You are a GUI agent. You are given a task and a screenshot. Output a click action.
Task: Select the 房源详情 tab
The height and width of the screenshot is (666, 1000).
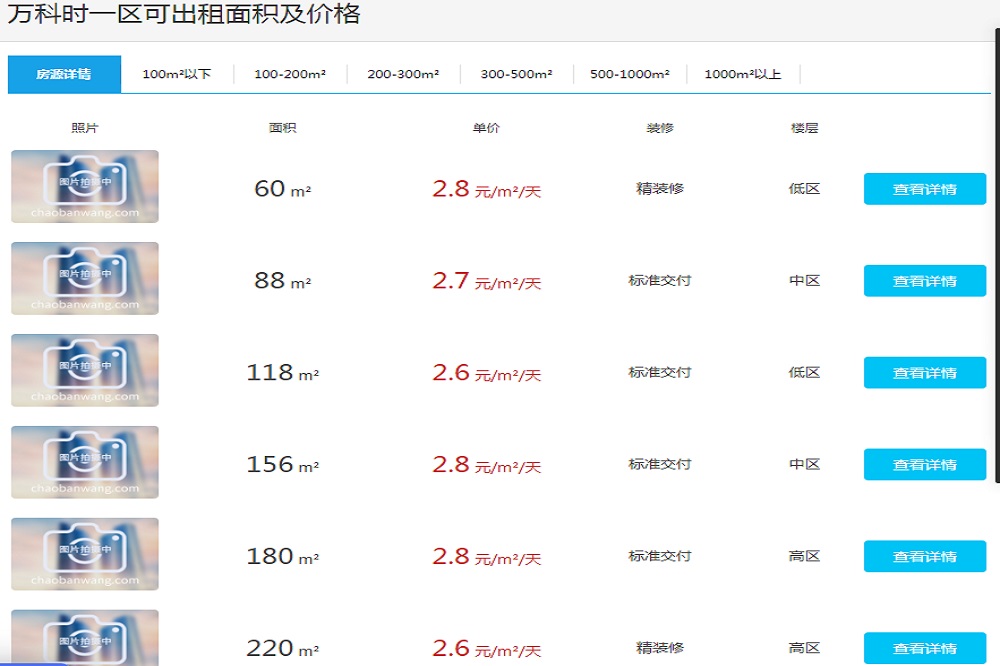(64, 74)
